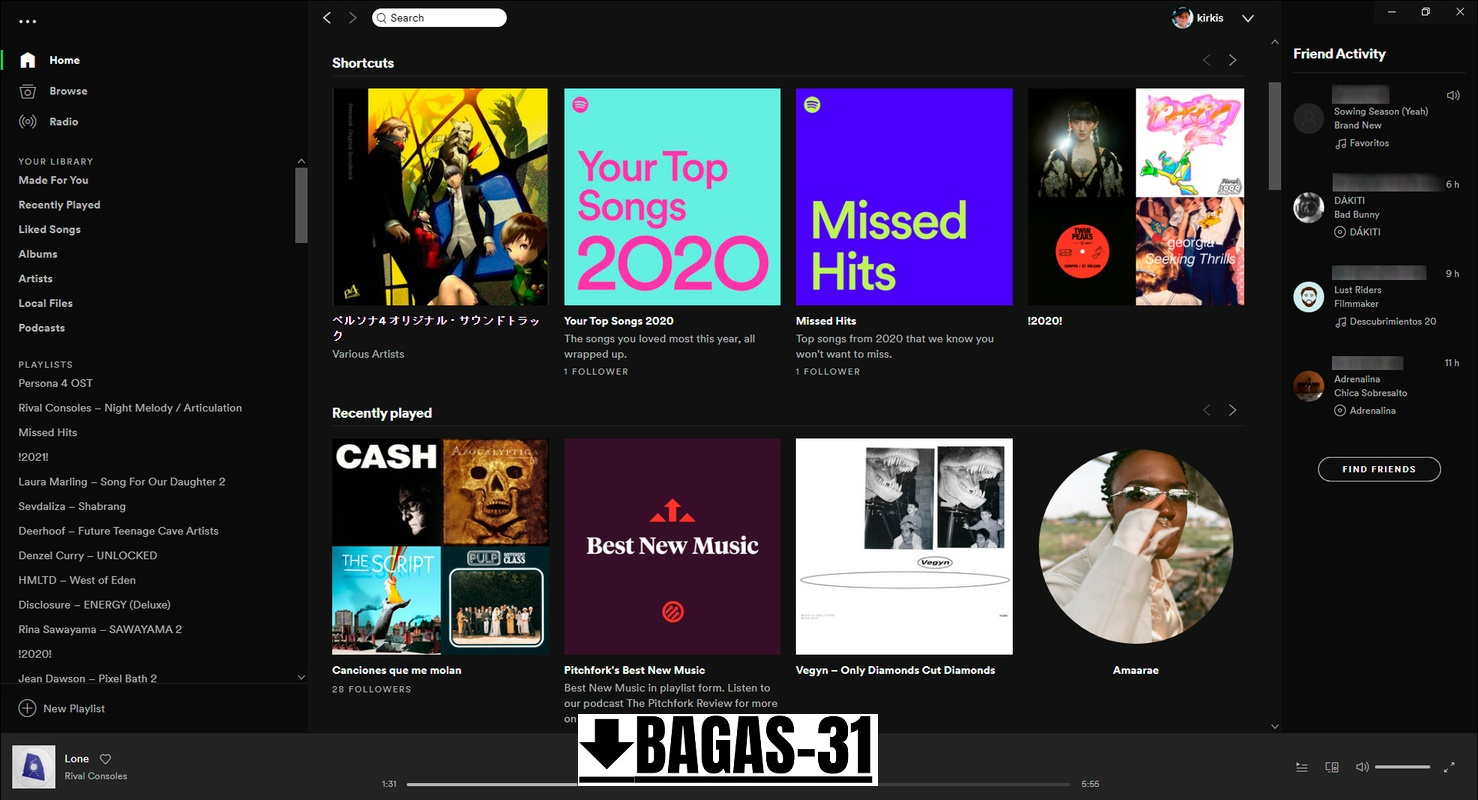This screenshot has height=800, width=1478.
Task: Open the Lone track title link
Action: coord(77,759)
